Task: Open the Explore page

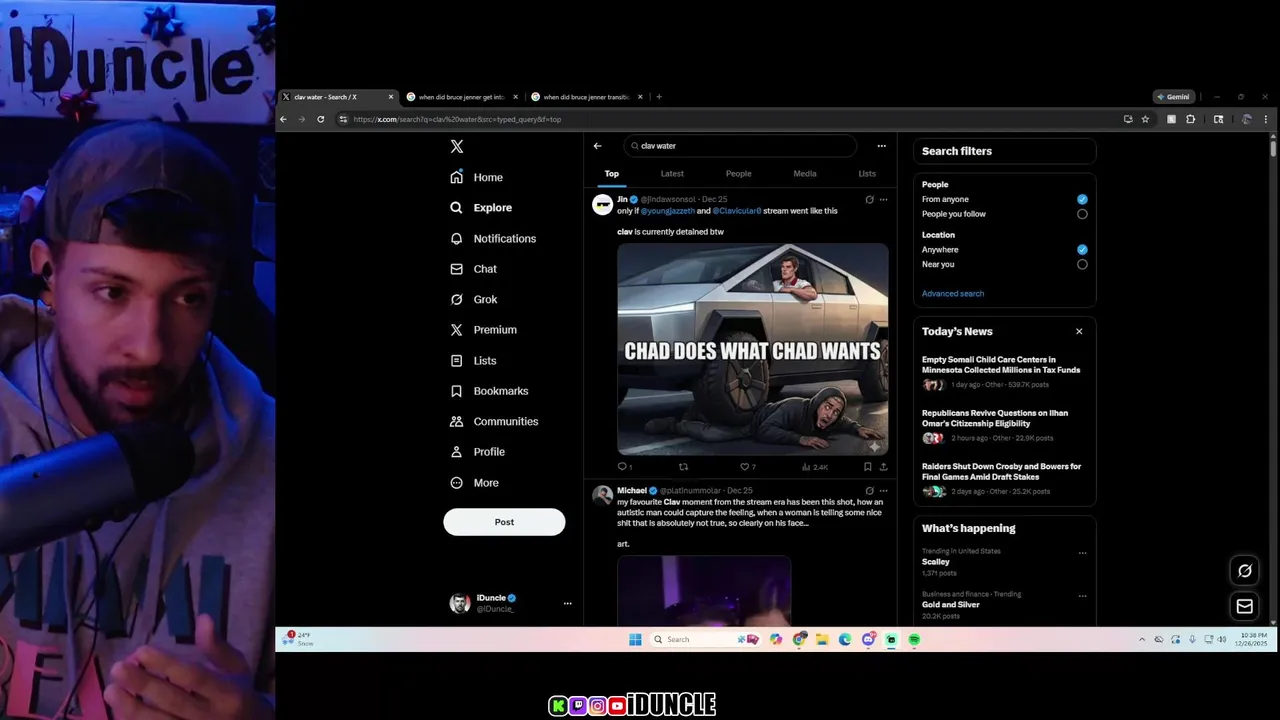Action: coord(481,208)
